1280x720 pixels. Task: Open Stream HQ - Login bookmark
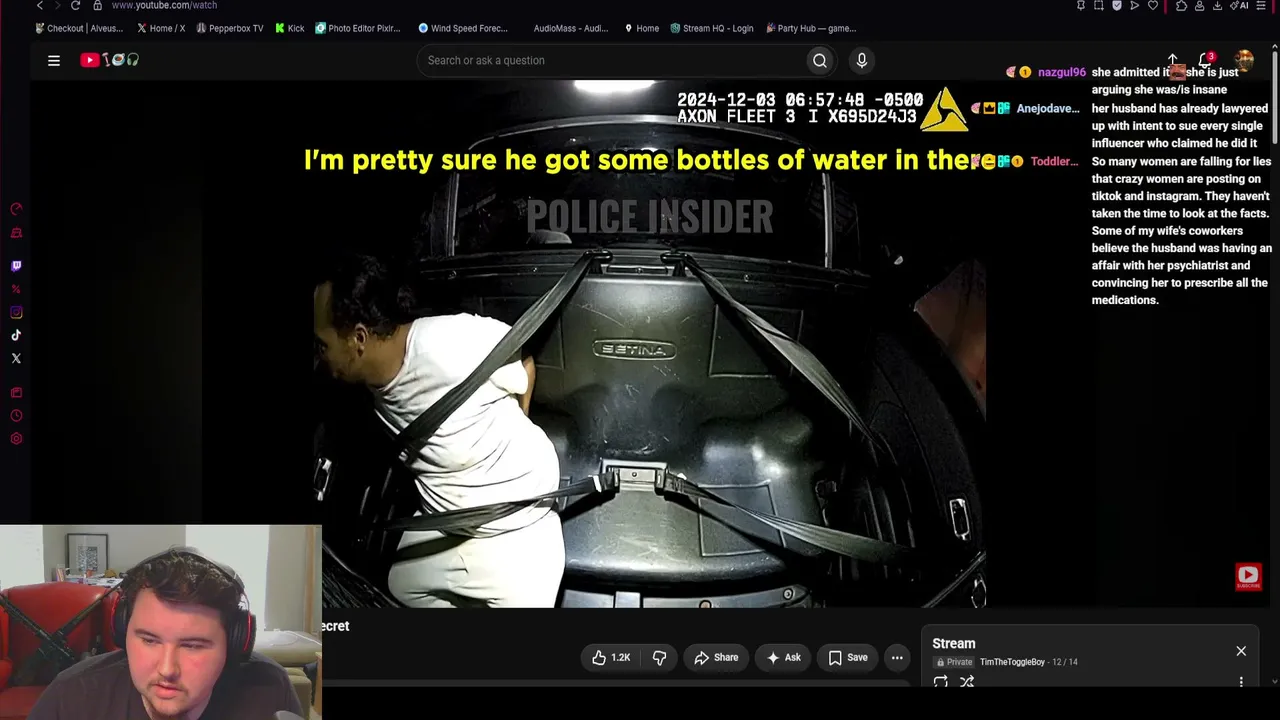[x=712, y=28]
